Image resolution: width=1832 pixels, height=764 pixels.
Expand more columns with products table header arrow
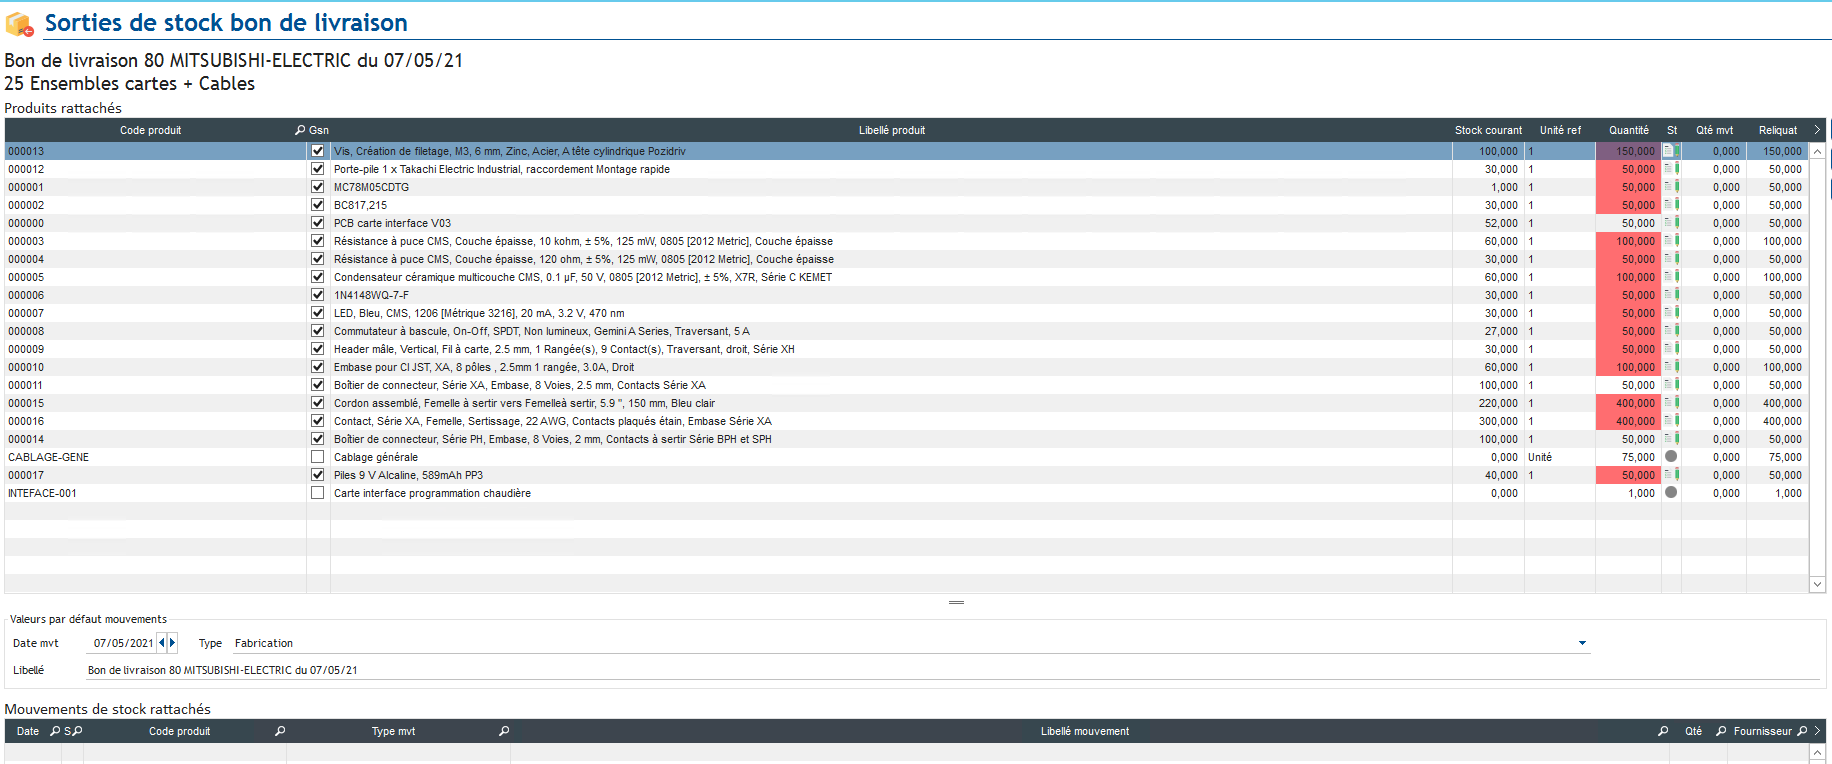click(1817, 130)
